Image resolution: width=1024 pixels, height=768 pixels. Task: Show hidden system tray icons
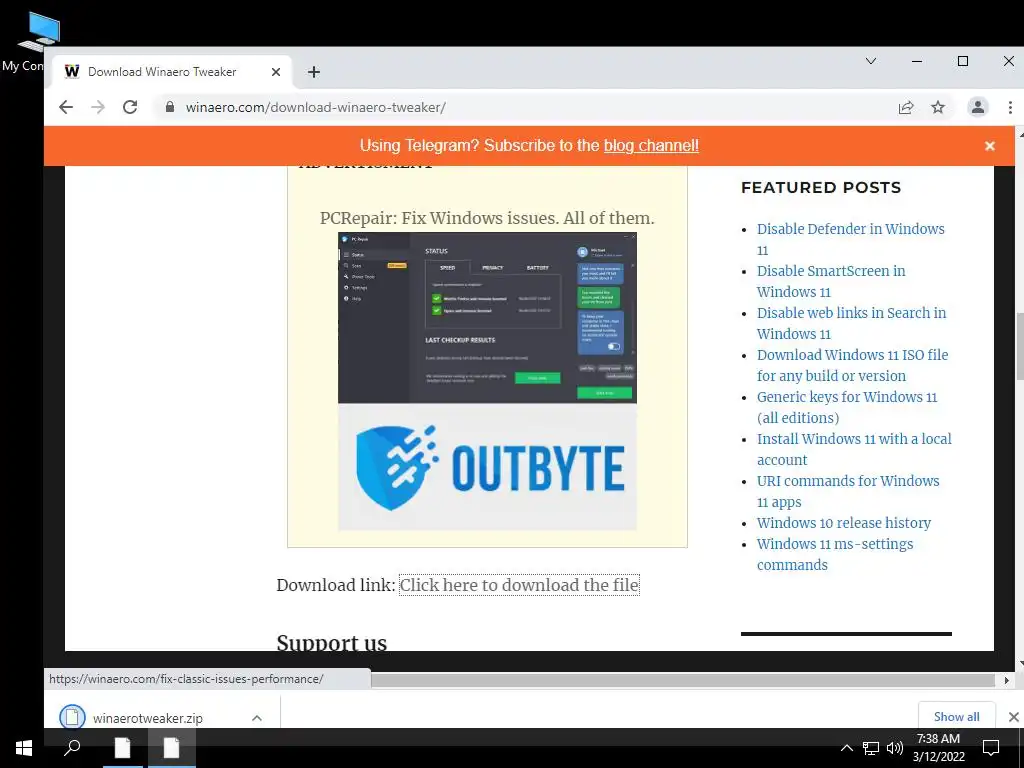point(846,748)
